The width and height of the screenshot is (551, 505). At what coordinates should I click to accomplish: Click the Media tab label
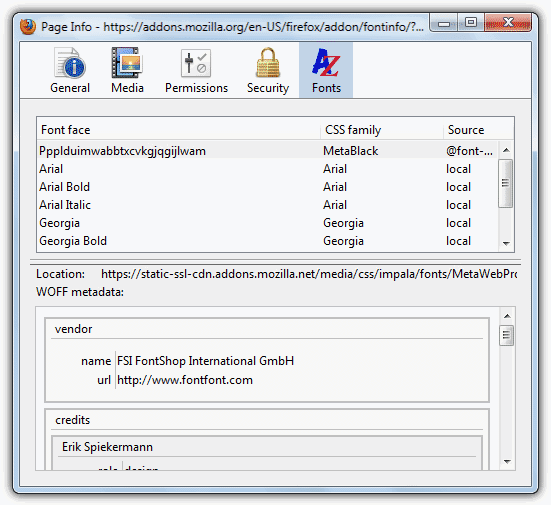[x=127, y=88]
